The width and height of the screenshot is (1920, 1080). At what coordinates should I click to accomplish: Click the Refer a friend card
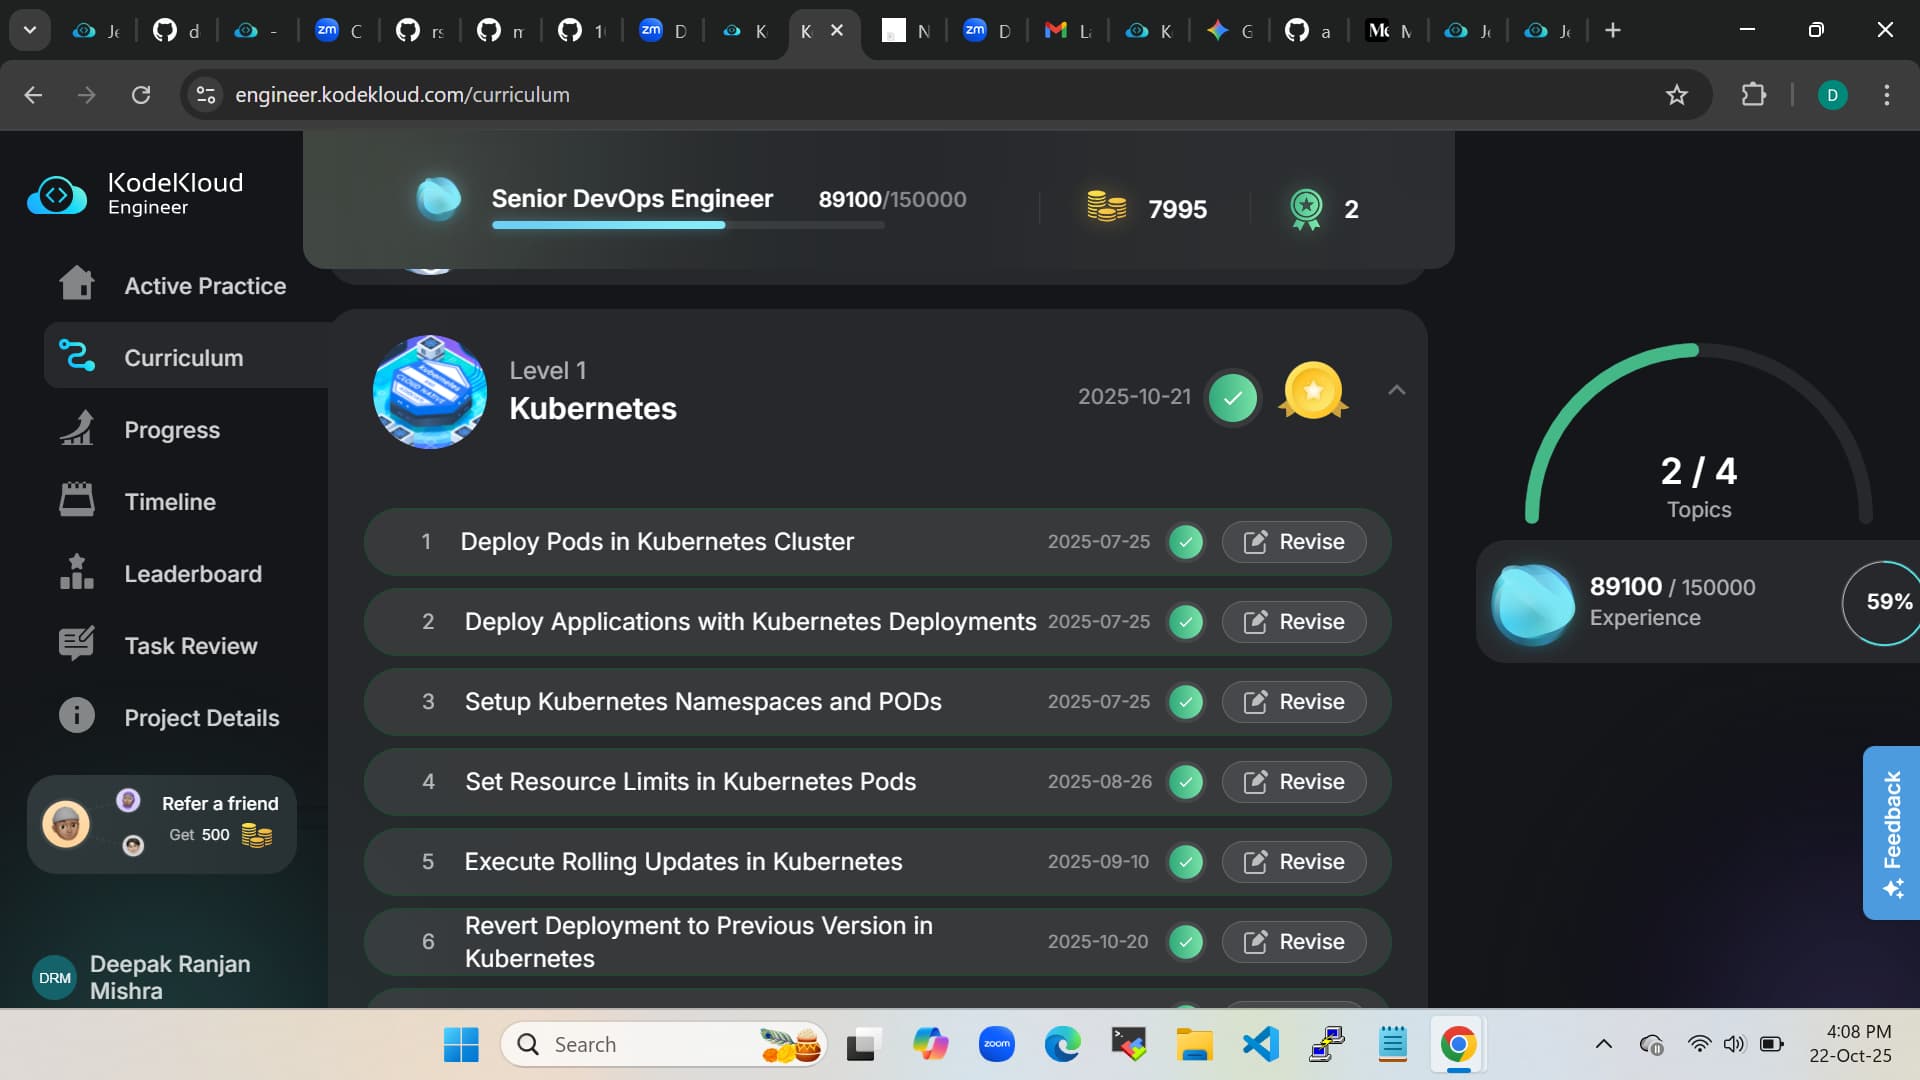click(x=162, y=824)
